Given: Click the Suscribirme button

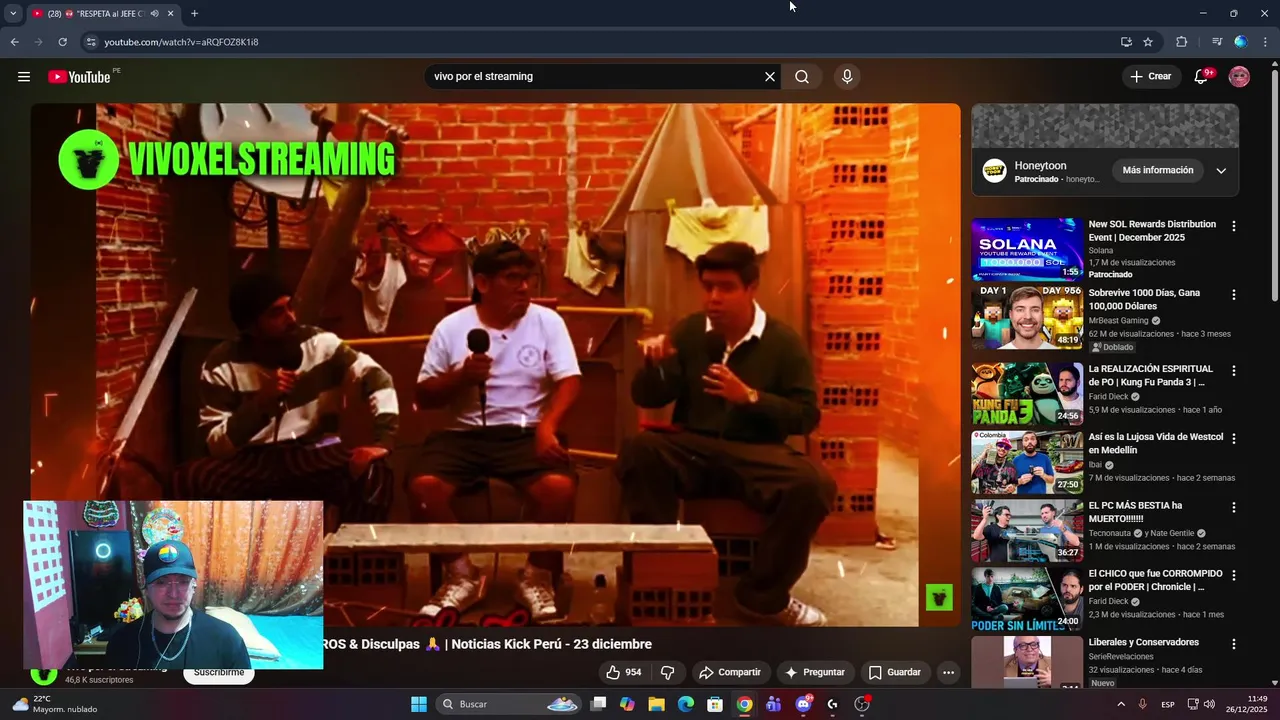Looking at the screenshot, I should [x=218, y=673].
